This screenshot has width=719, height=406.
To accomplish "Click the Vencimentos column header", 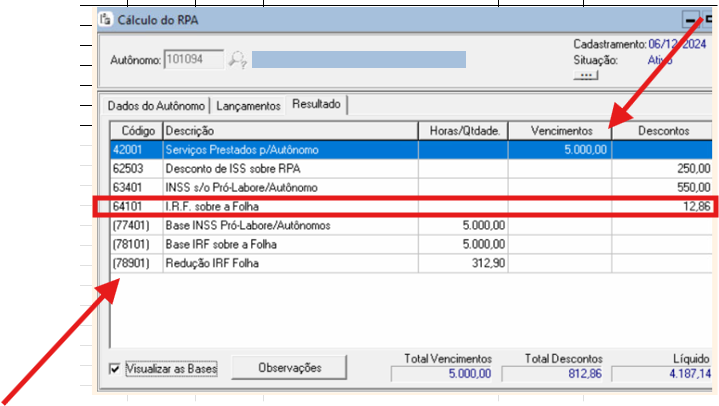I will coord(560,130).
